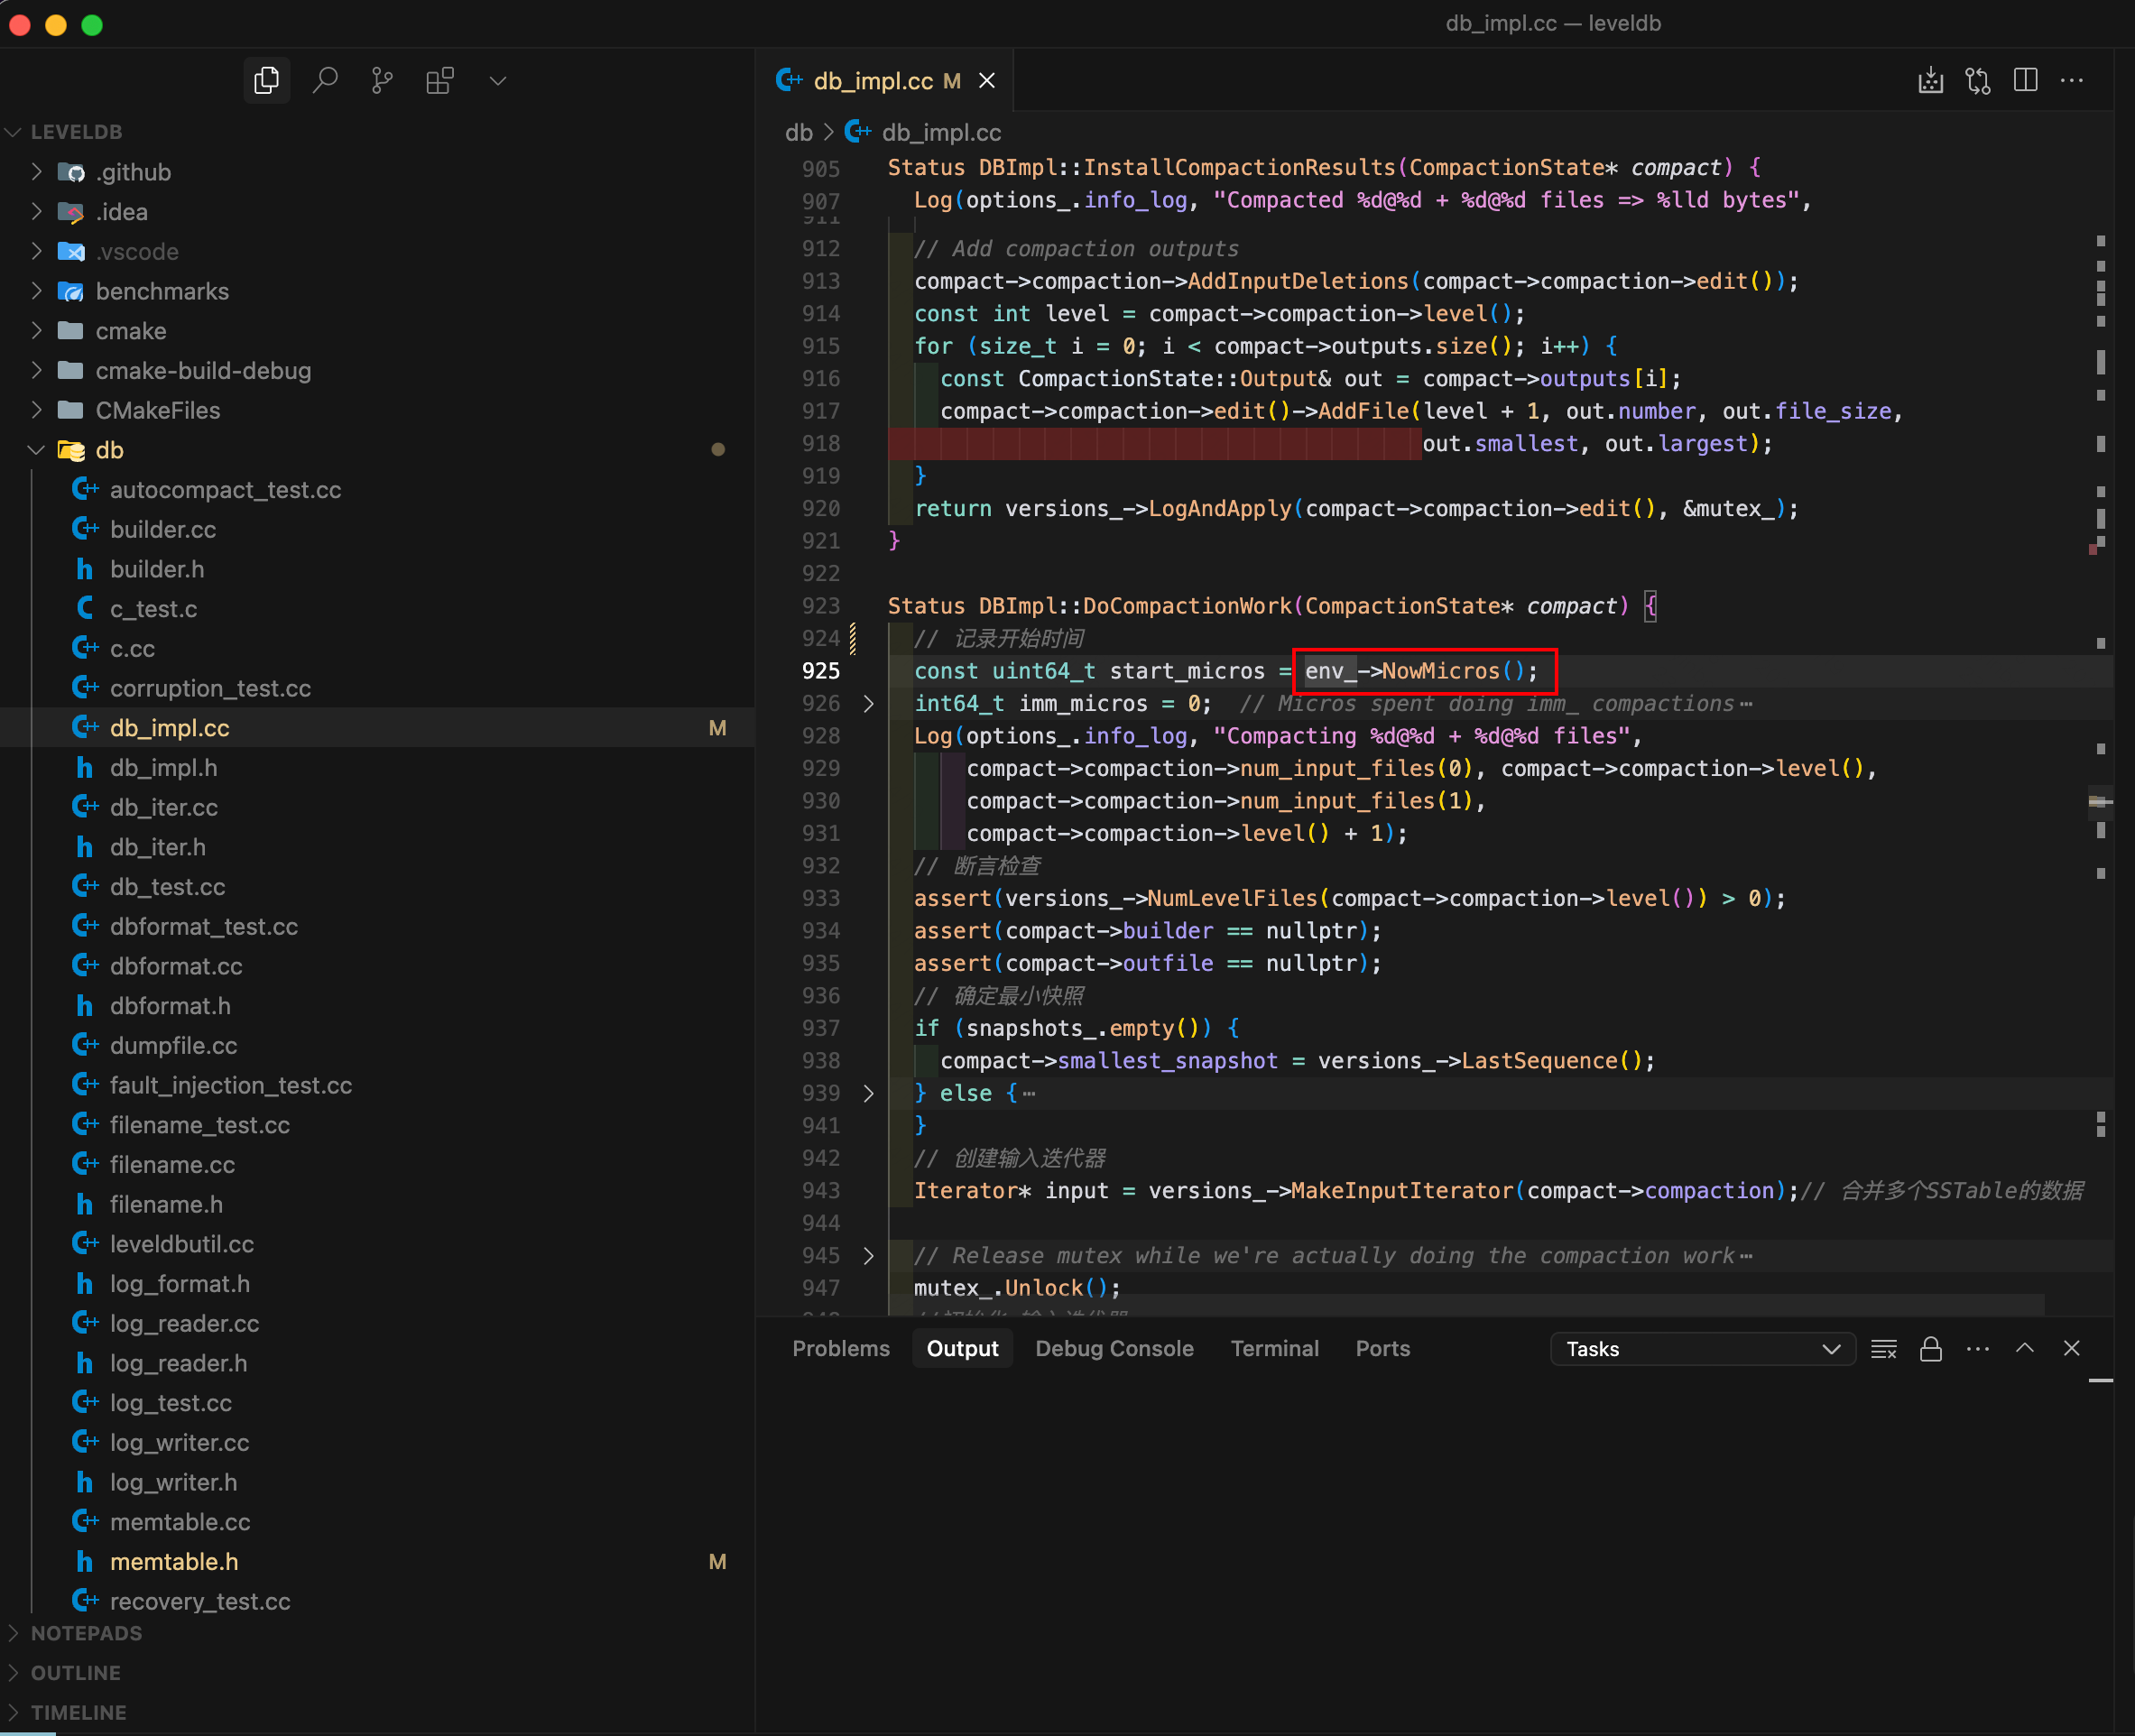Screen dimensions: 2135x1736
Task: Open the Search view icon
Action: pyautogui.click(x=324, y=80)
